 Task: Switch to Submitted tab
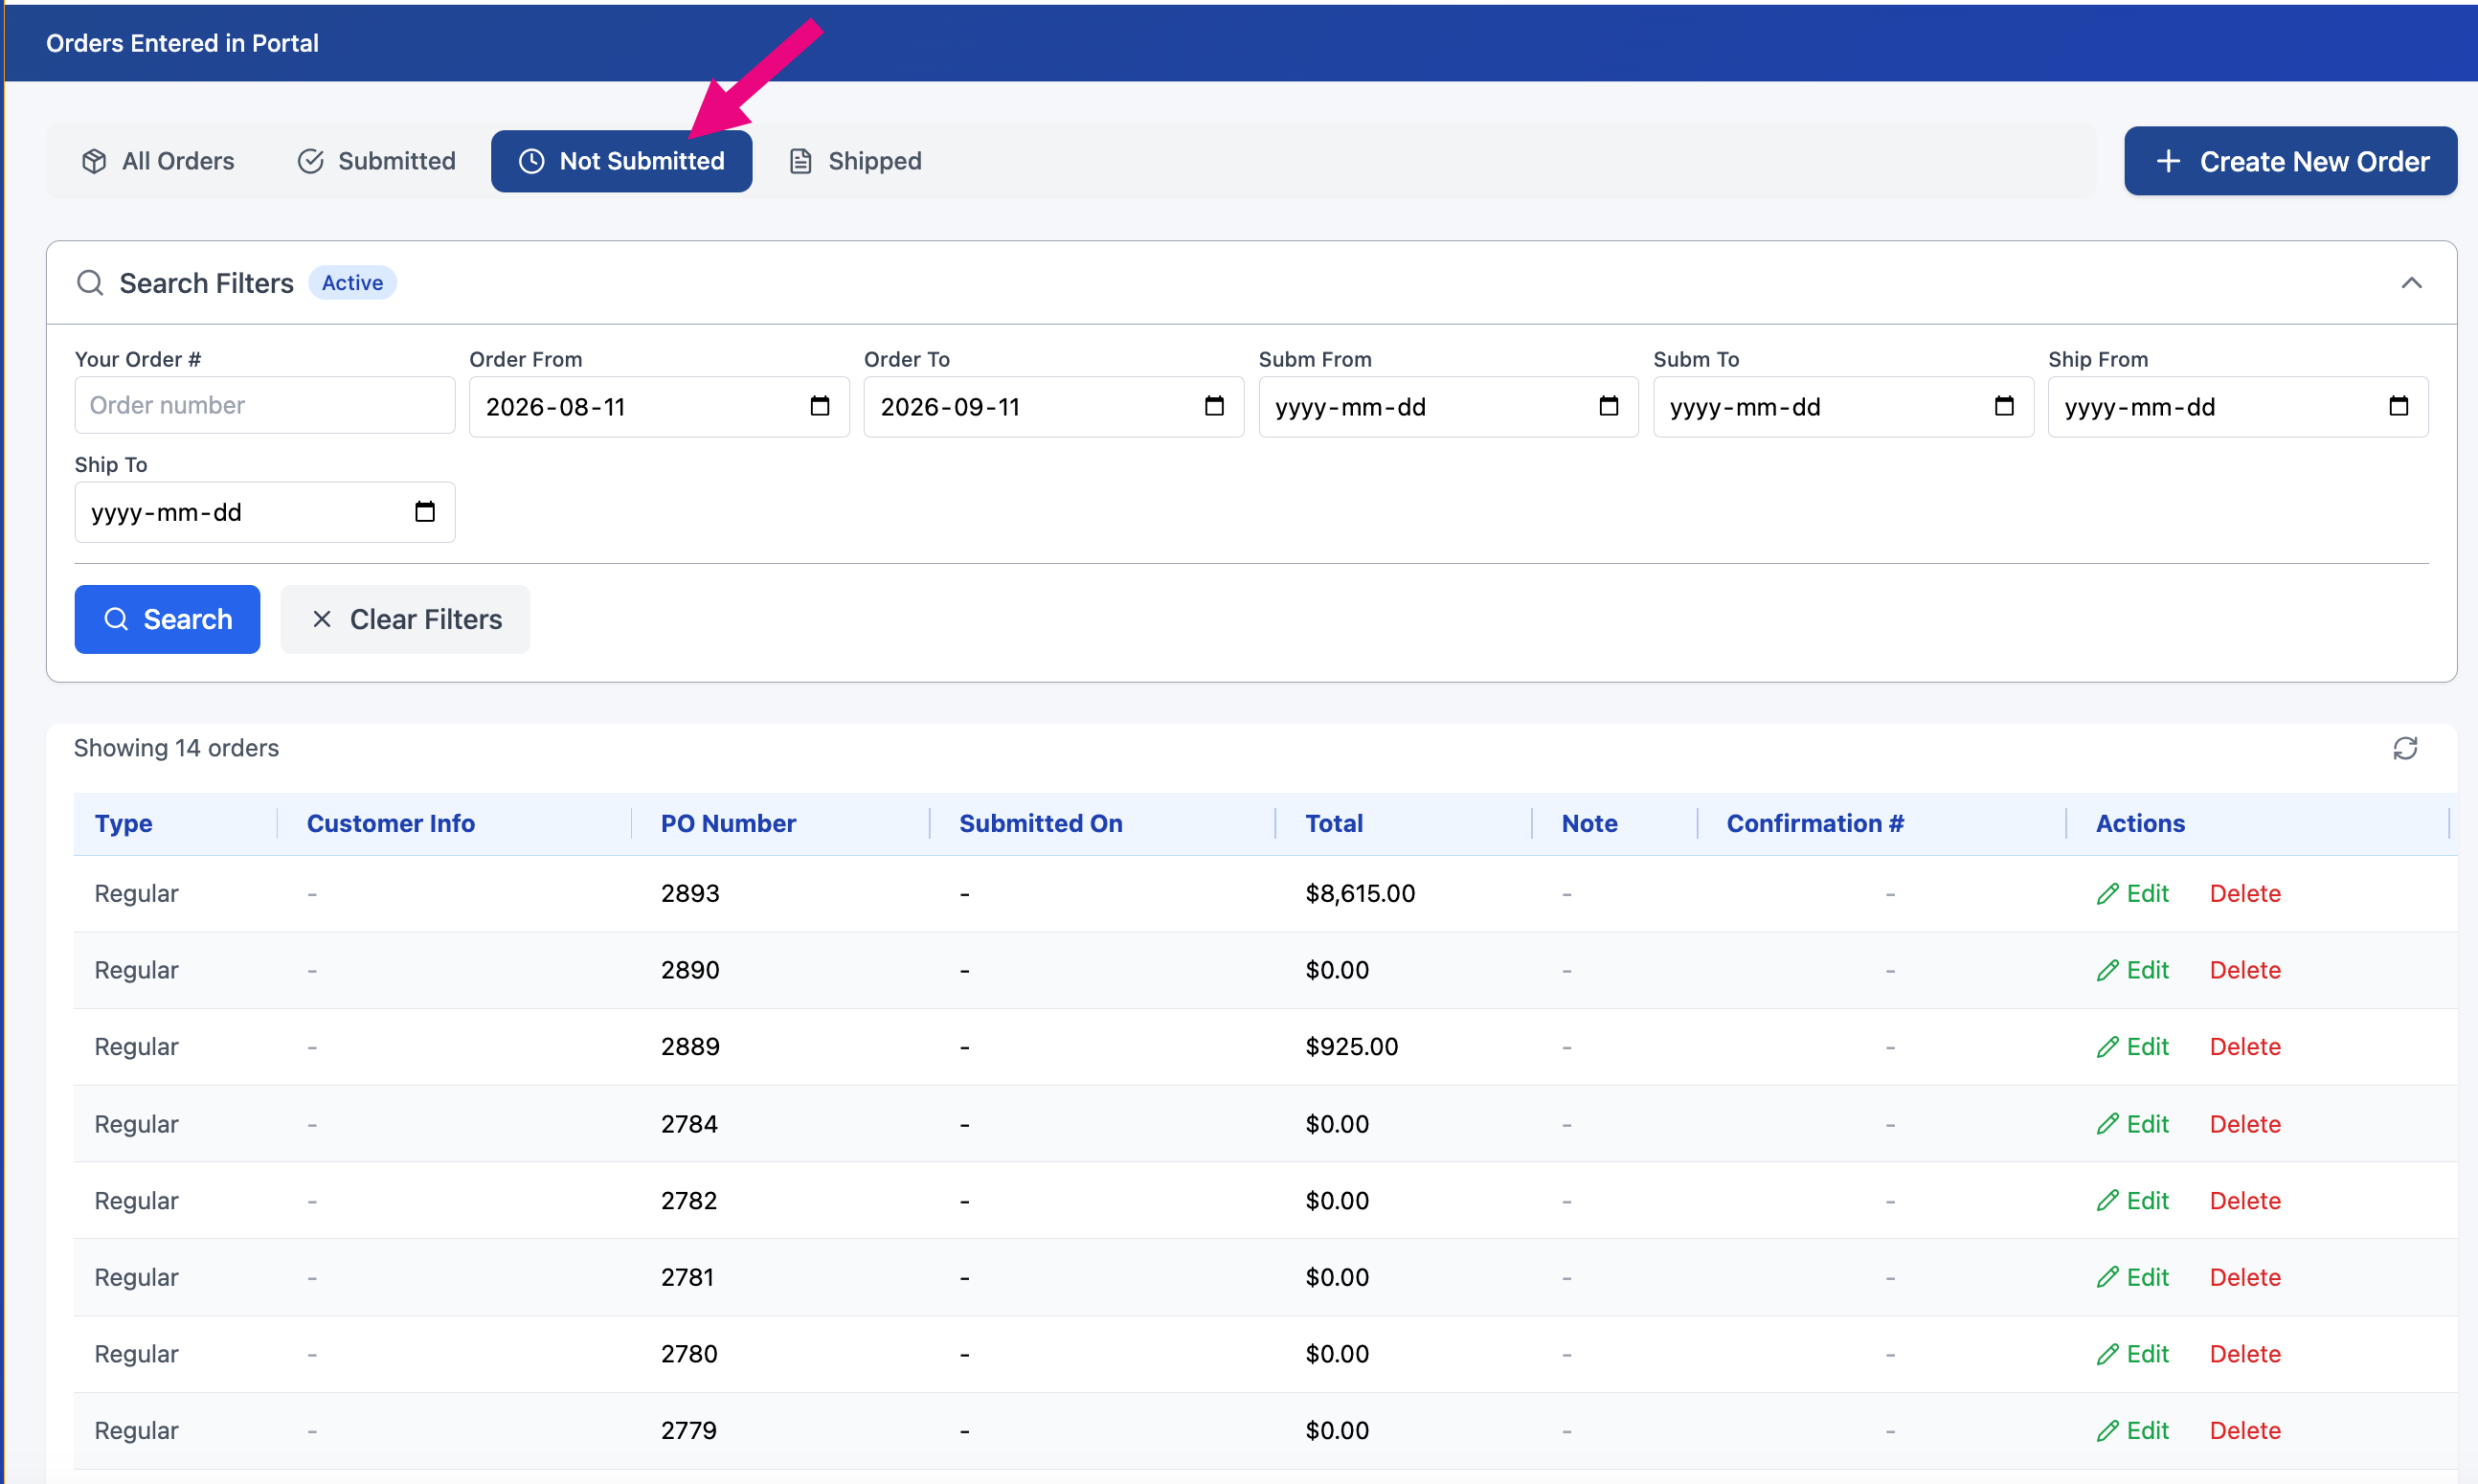377,161
